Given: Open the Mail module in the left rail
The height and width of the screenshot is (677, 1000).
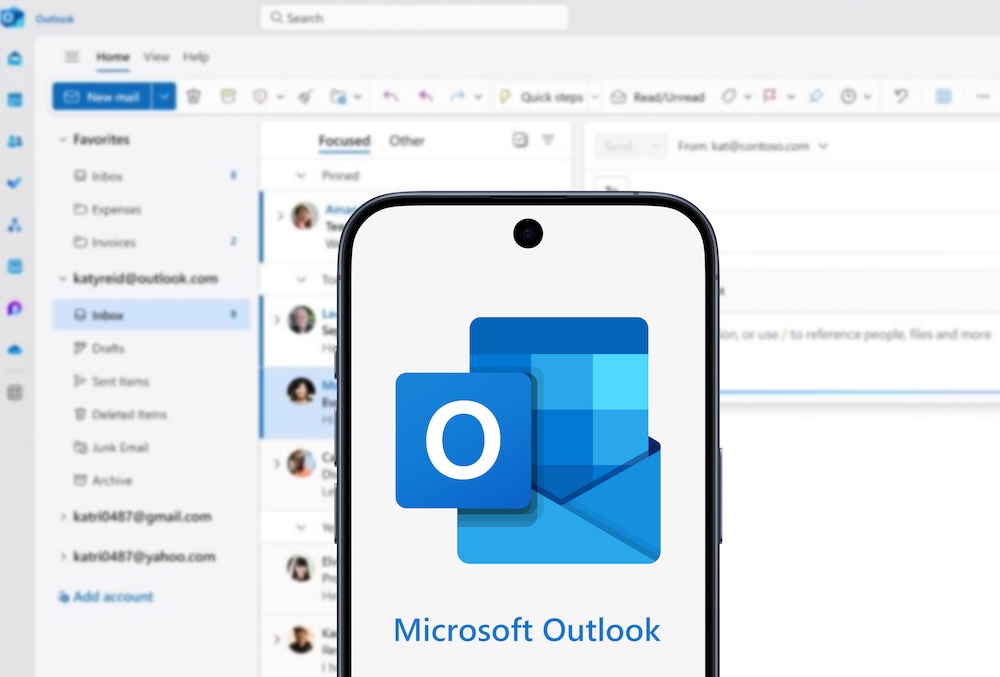Looking at the screenshot, I should [15, 59].
